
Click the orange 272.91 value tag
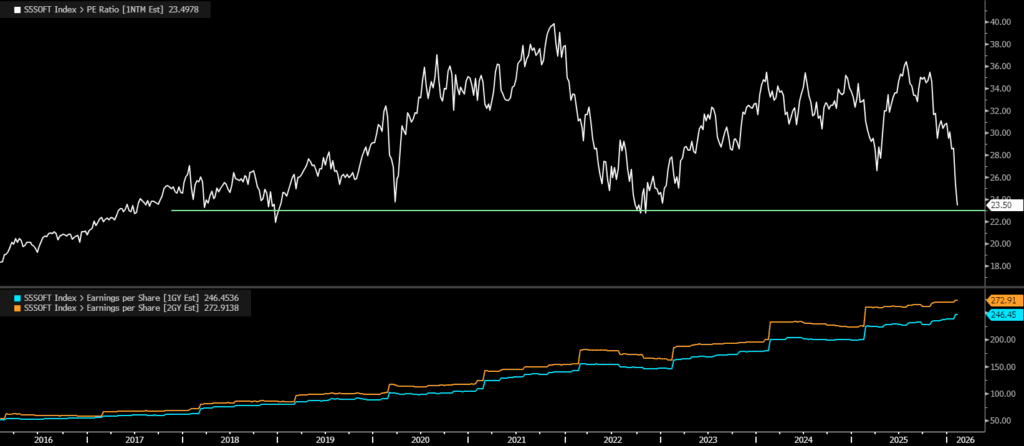[x=1003, y=300]
